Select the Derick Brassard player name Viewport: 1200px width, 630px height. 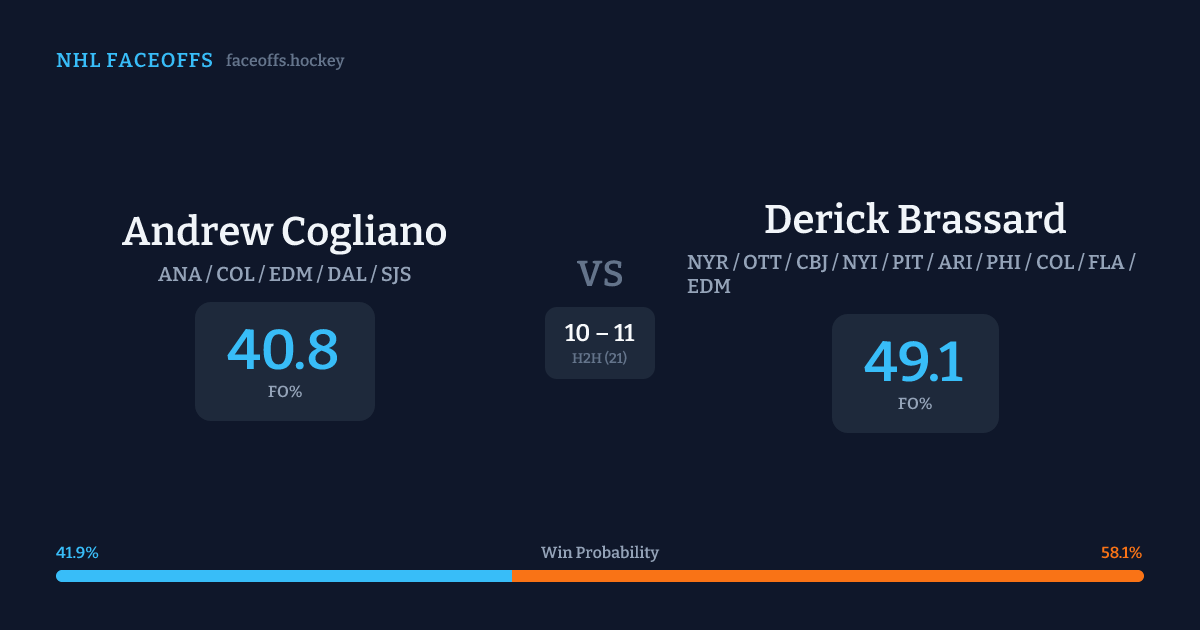tap(915, 219)
